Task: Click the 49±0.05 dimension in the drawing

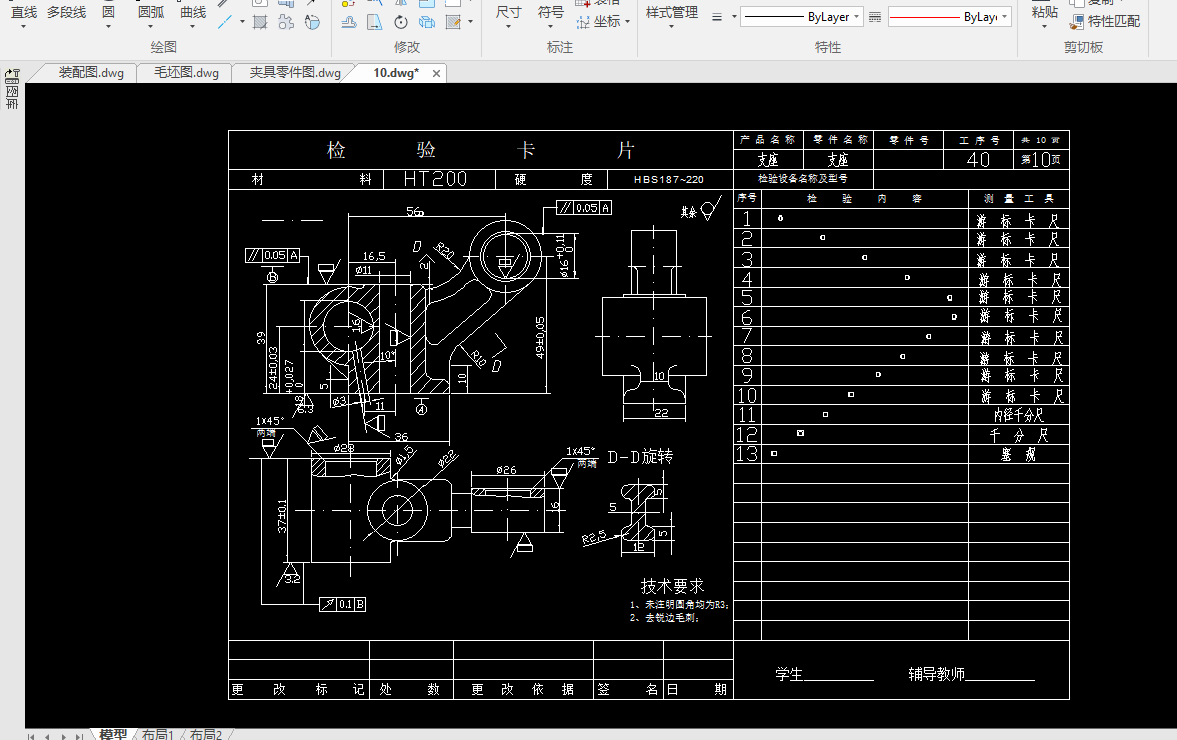Action: [x=540, y=337]
